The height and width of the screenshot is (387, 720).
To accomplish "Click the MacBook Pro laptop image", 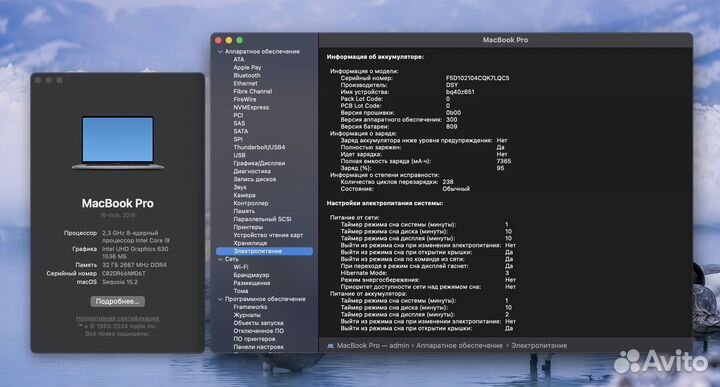I will pos(118,143).
